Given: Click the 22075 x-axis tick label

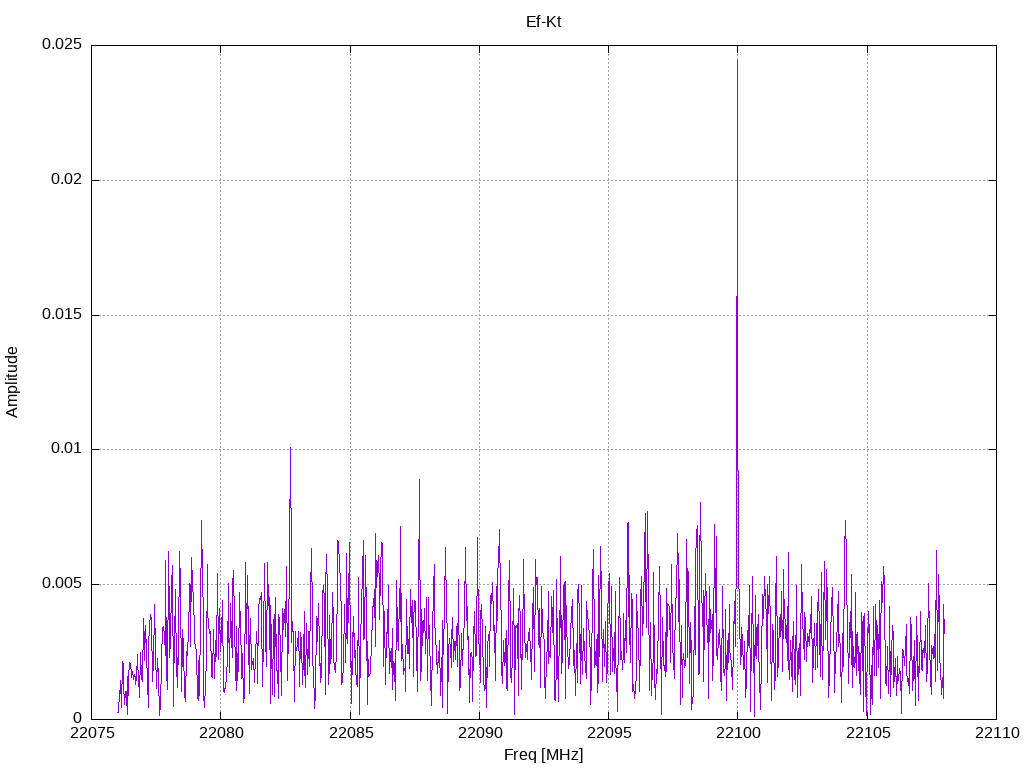Looking at the screenshot, I should tap(91, 733).
